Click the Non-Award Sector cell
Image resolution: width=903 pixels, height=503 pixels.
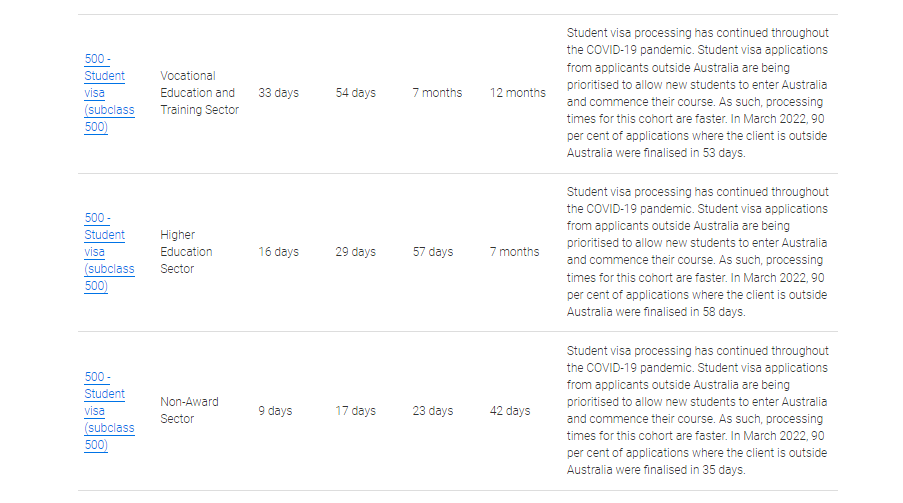[x=189, y=410]
